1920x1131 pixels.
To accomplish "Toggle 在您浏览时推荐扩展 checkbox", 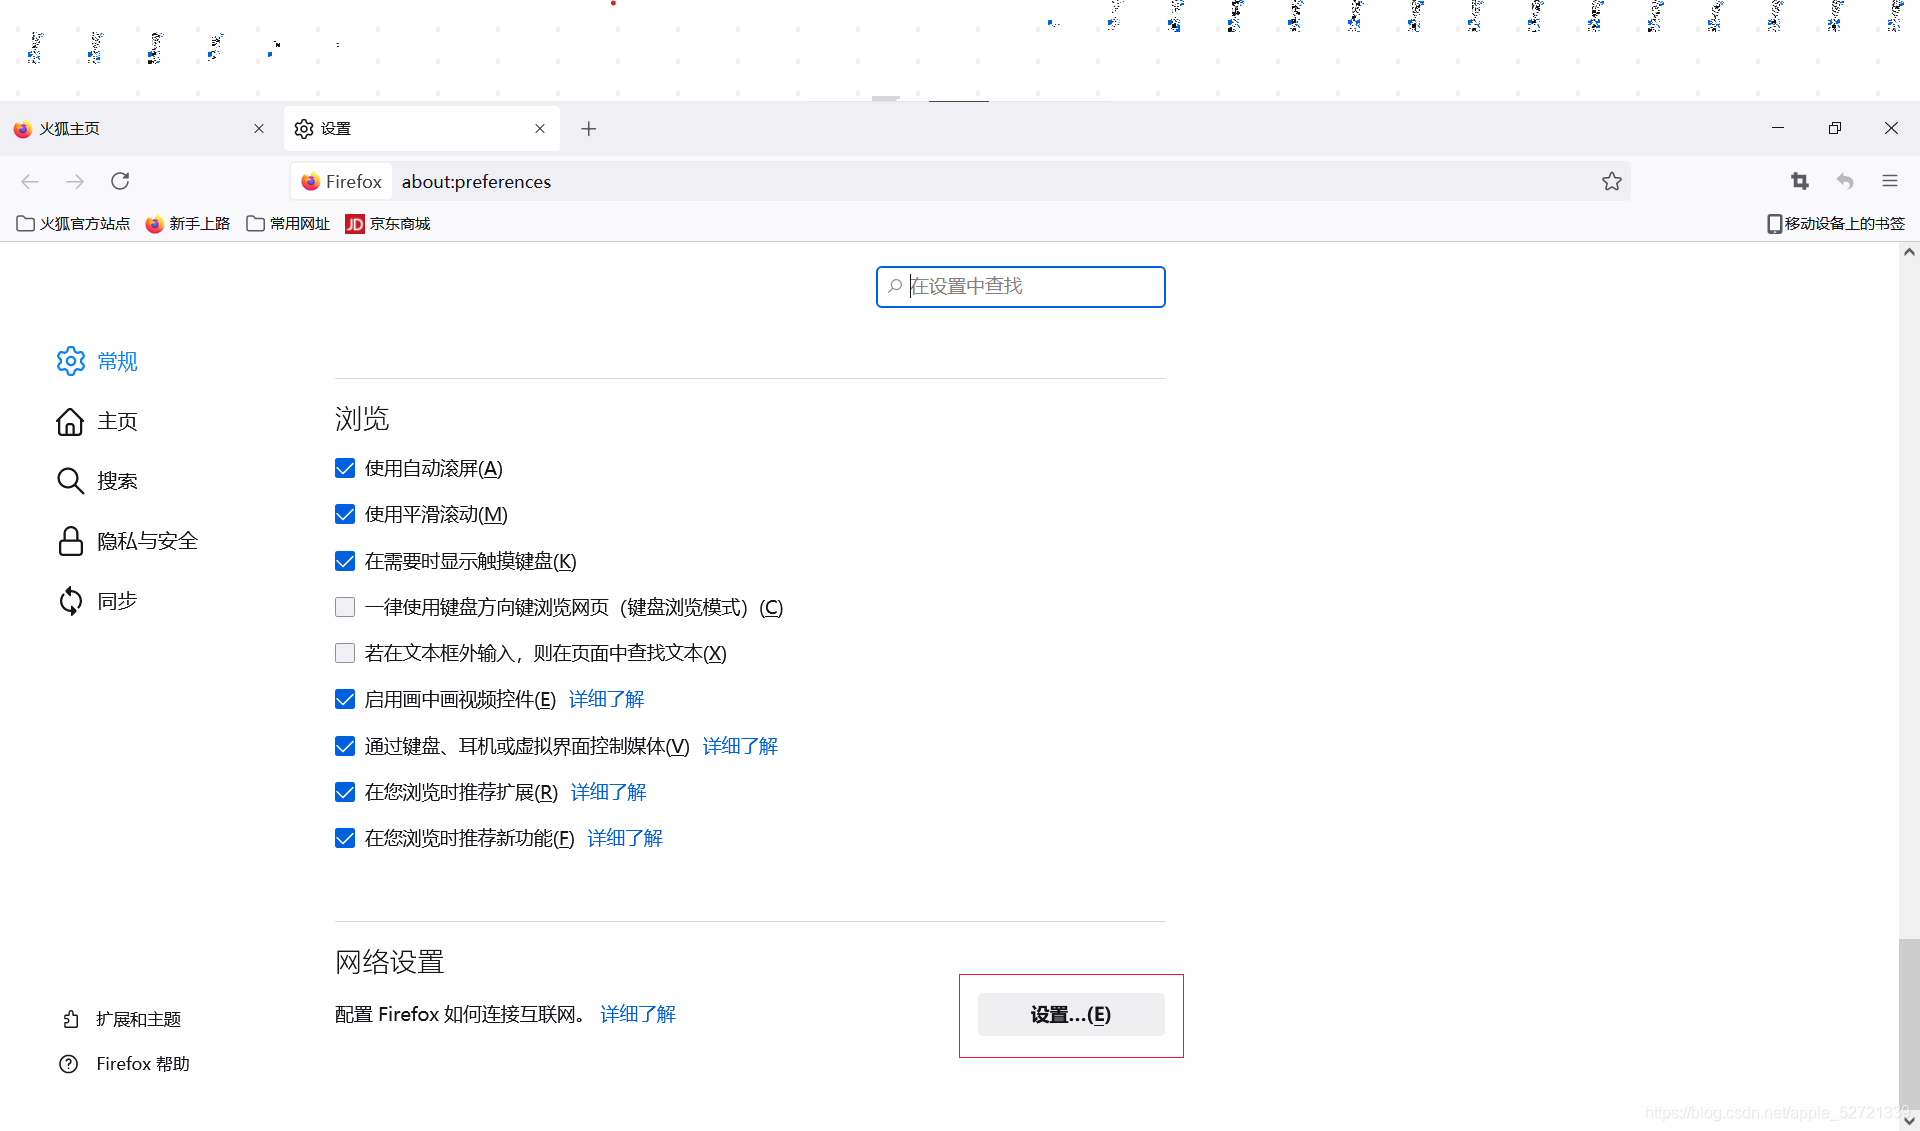I will 345,792.
